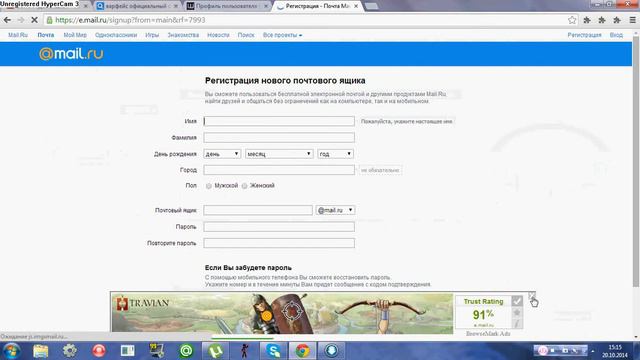The width and height of the screenshot is (640, 360).
Task: Close the Профиль пользователя tab
Action: click(x=266, y=6)
